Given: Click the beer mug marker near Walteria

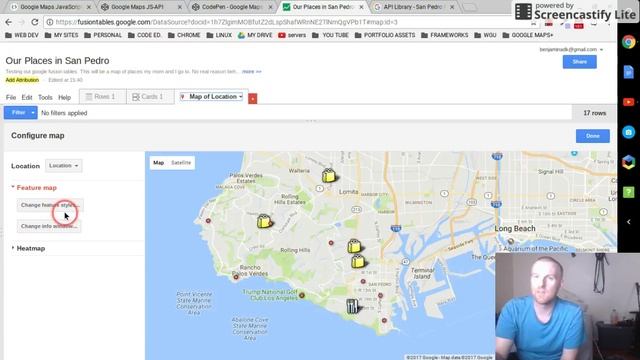Looking at the screenshot, I should (x=329, y=175).
